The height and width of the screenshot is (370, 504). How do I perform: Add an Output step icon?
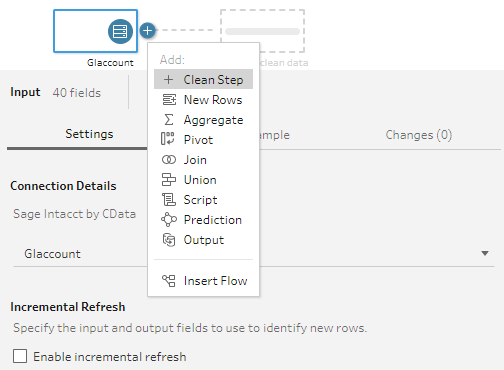tap(169, 240)
